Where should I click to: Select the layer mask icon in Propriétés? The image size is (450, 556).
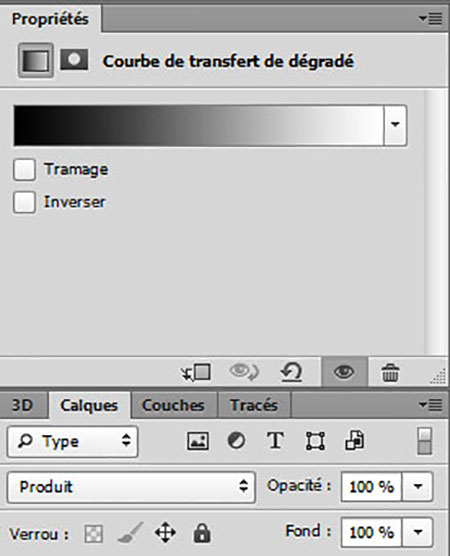tap(74, 60)
